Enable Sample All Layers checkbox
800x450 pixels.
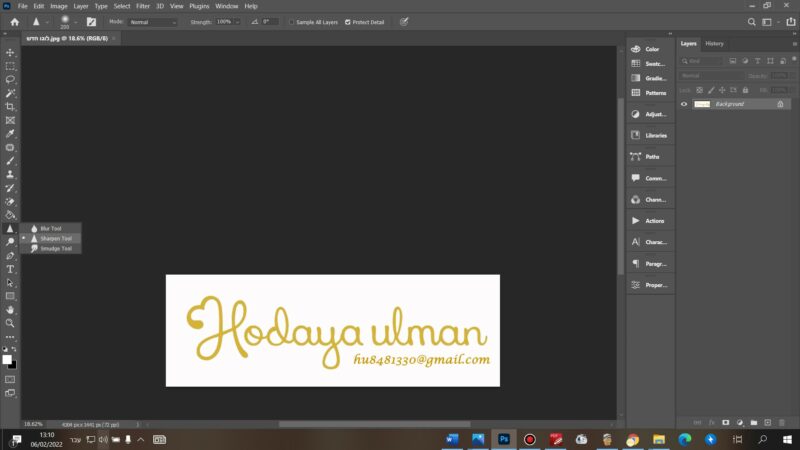[x=291, y=21]
